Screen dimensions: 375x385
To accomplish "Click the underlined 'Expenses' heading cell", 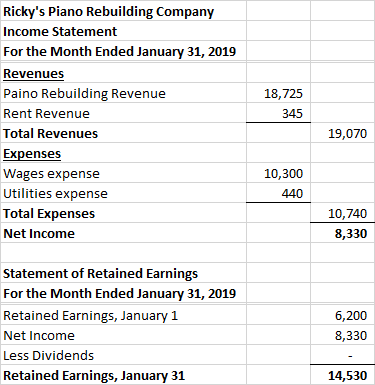I will pyautogui.click(x=123, y=153).
